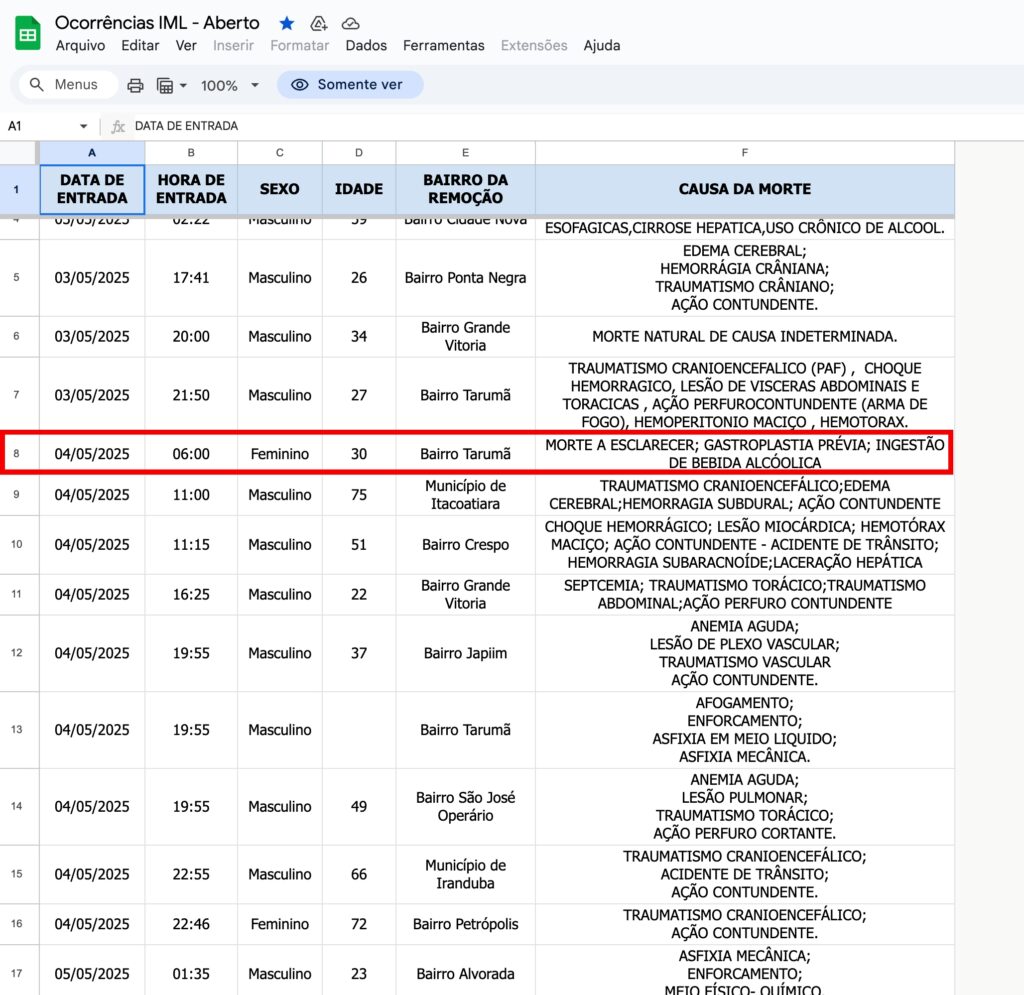
Task: Click the print icon
Action: point(136,85)
